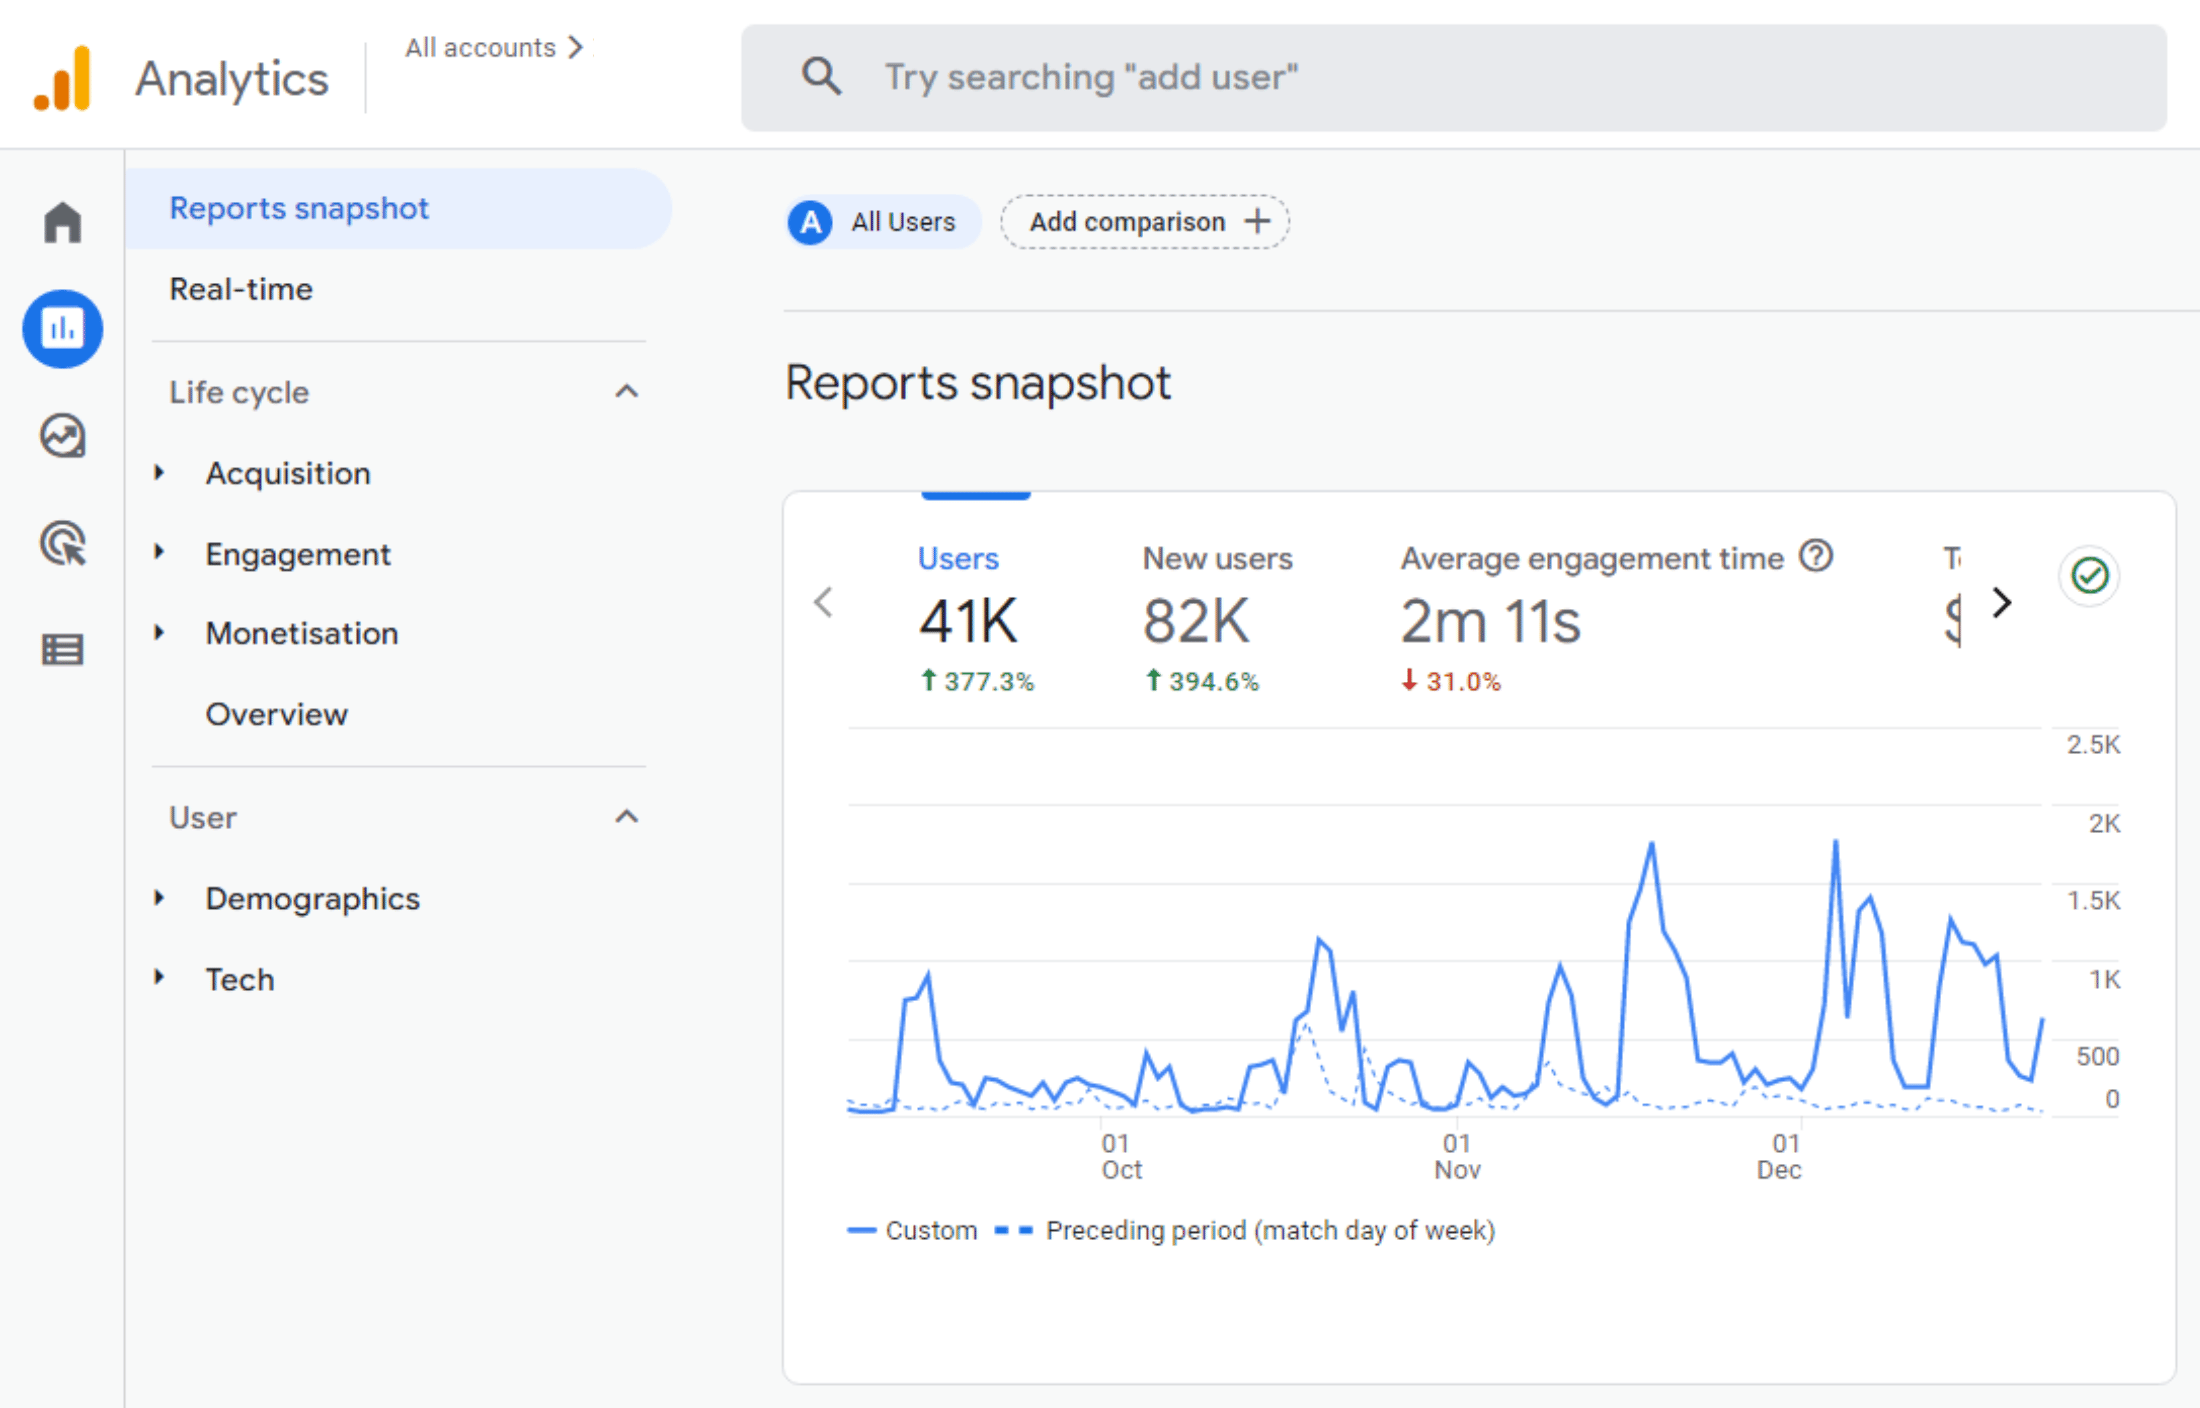
Task: Open the Configure table icon
Action: click(62, 650)
